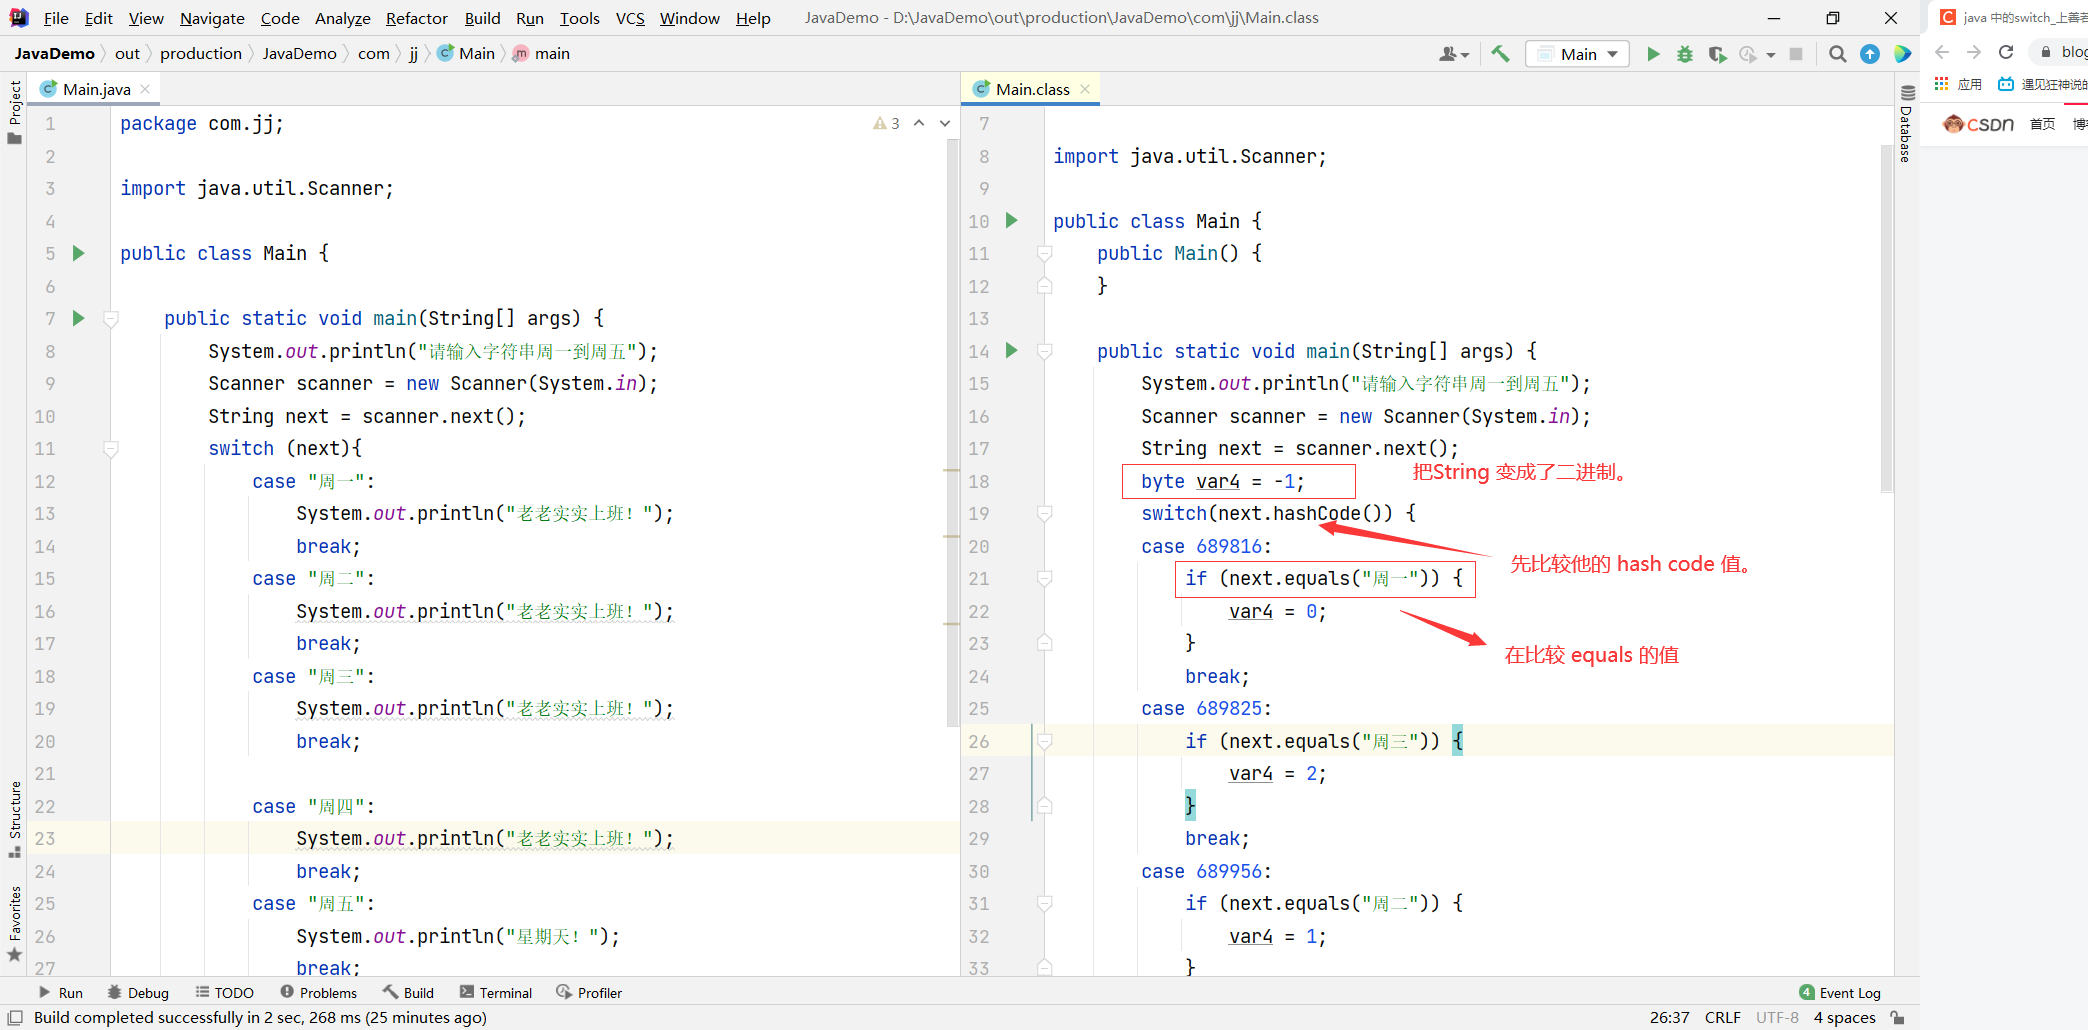Build project with the hammer icon
The height and width of the screenshot is (1030, 2088).
1500,54
